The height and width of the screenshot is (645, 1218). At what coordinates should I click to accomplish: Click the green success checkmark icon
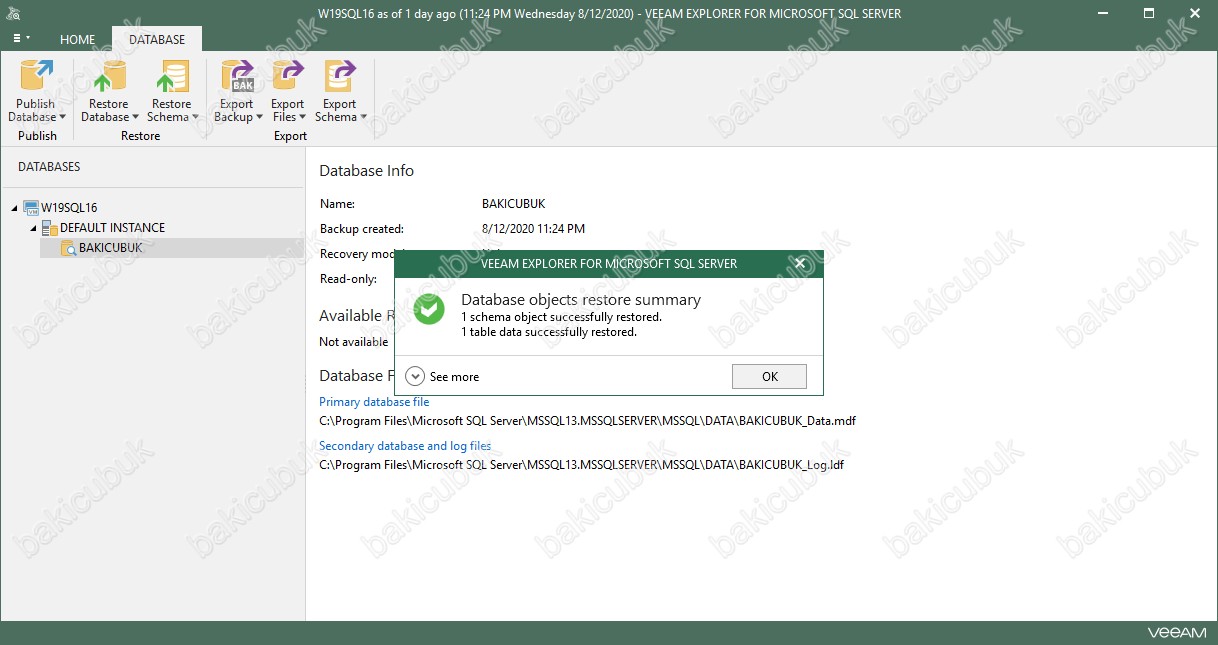430,309
